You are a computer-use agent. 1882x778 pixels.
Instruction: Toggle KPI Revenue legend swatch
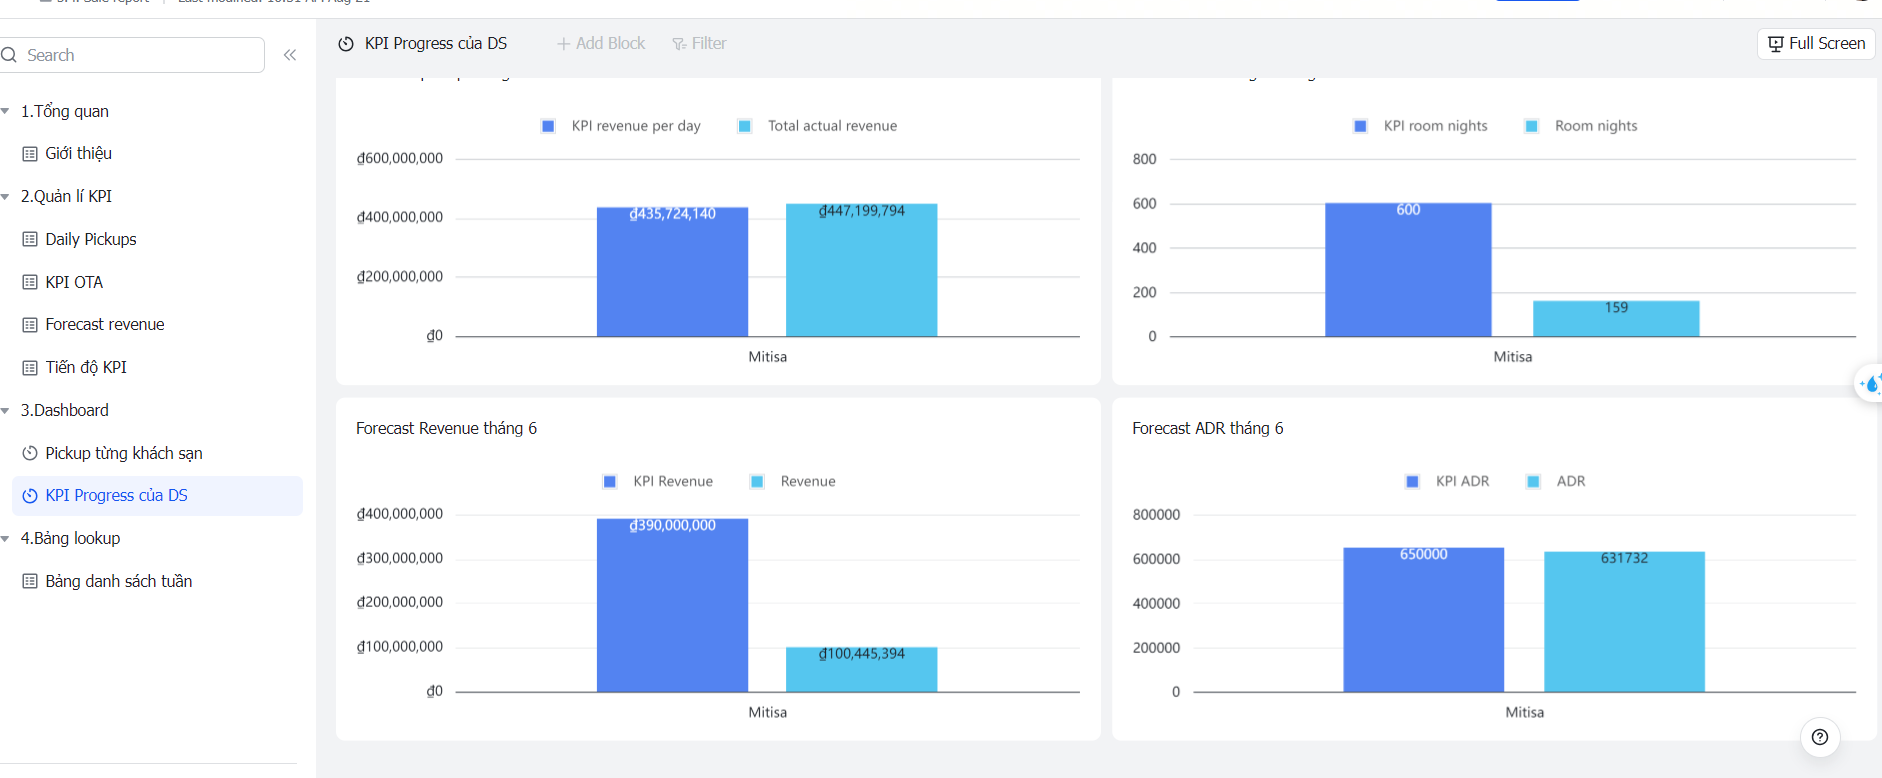610,482
